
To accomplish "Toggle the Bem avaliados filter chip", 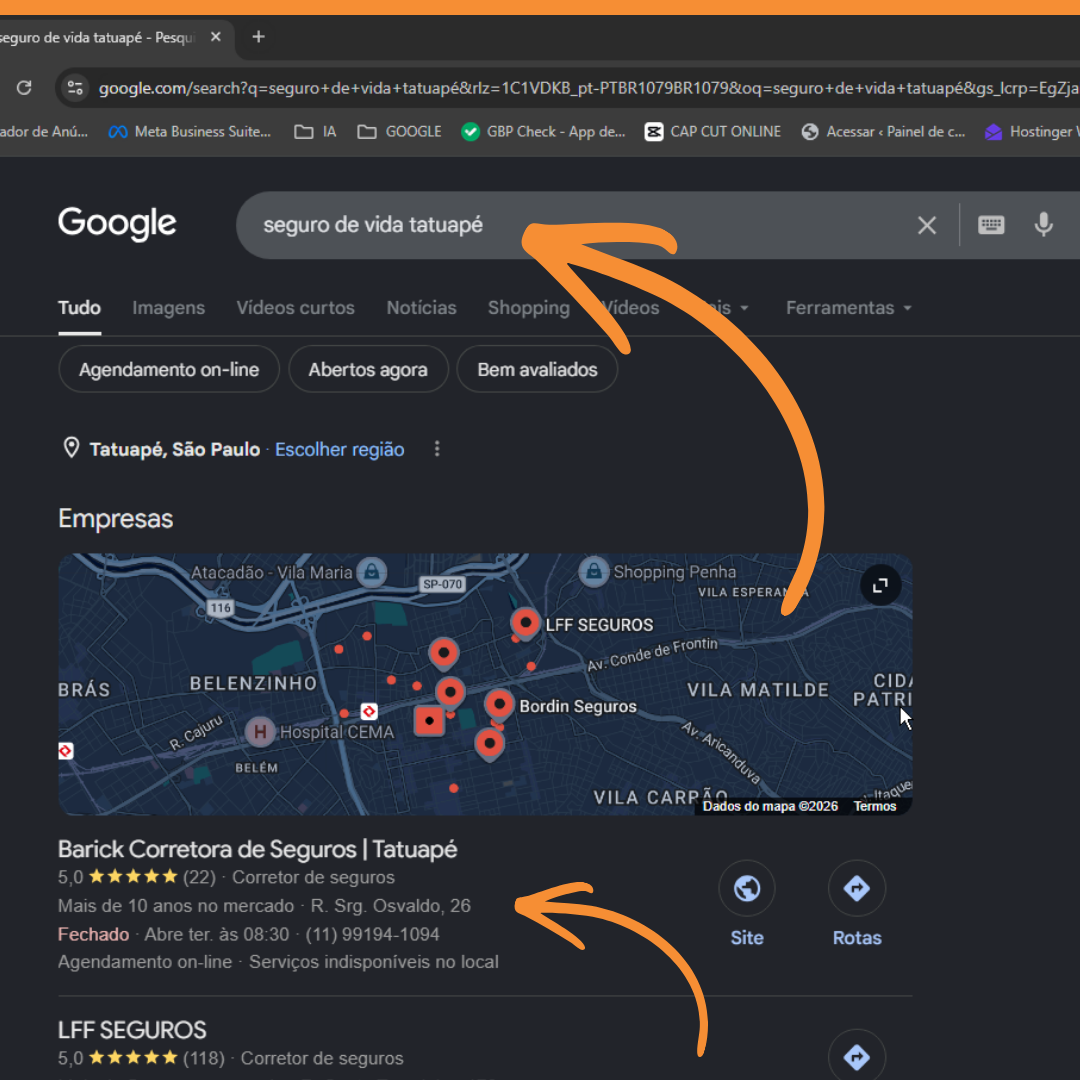I will tap(537, 370).
